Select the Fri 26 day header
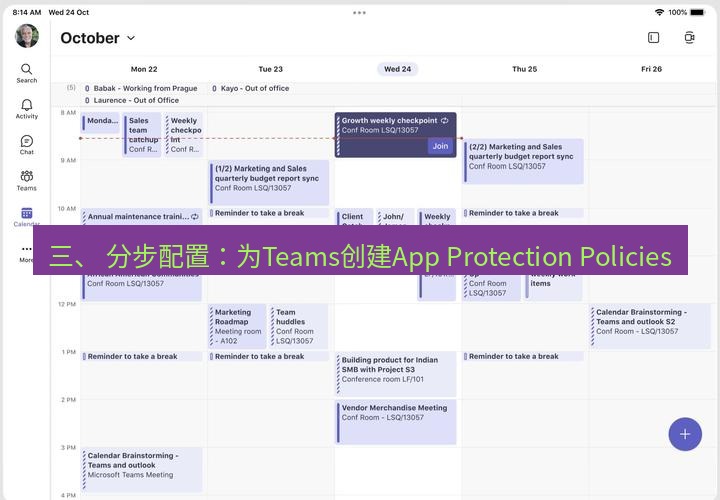 (x=651, y=69)
